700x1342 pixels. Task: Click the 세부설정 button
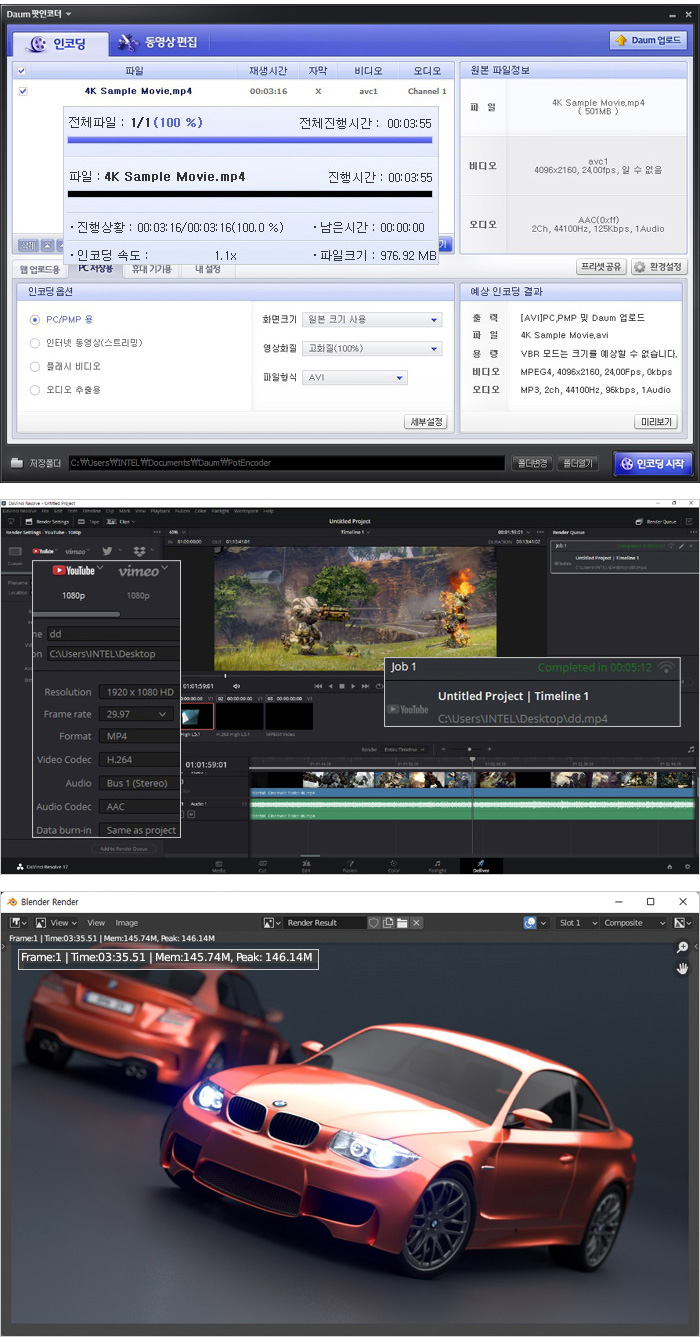tap(425, 422)
